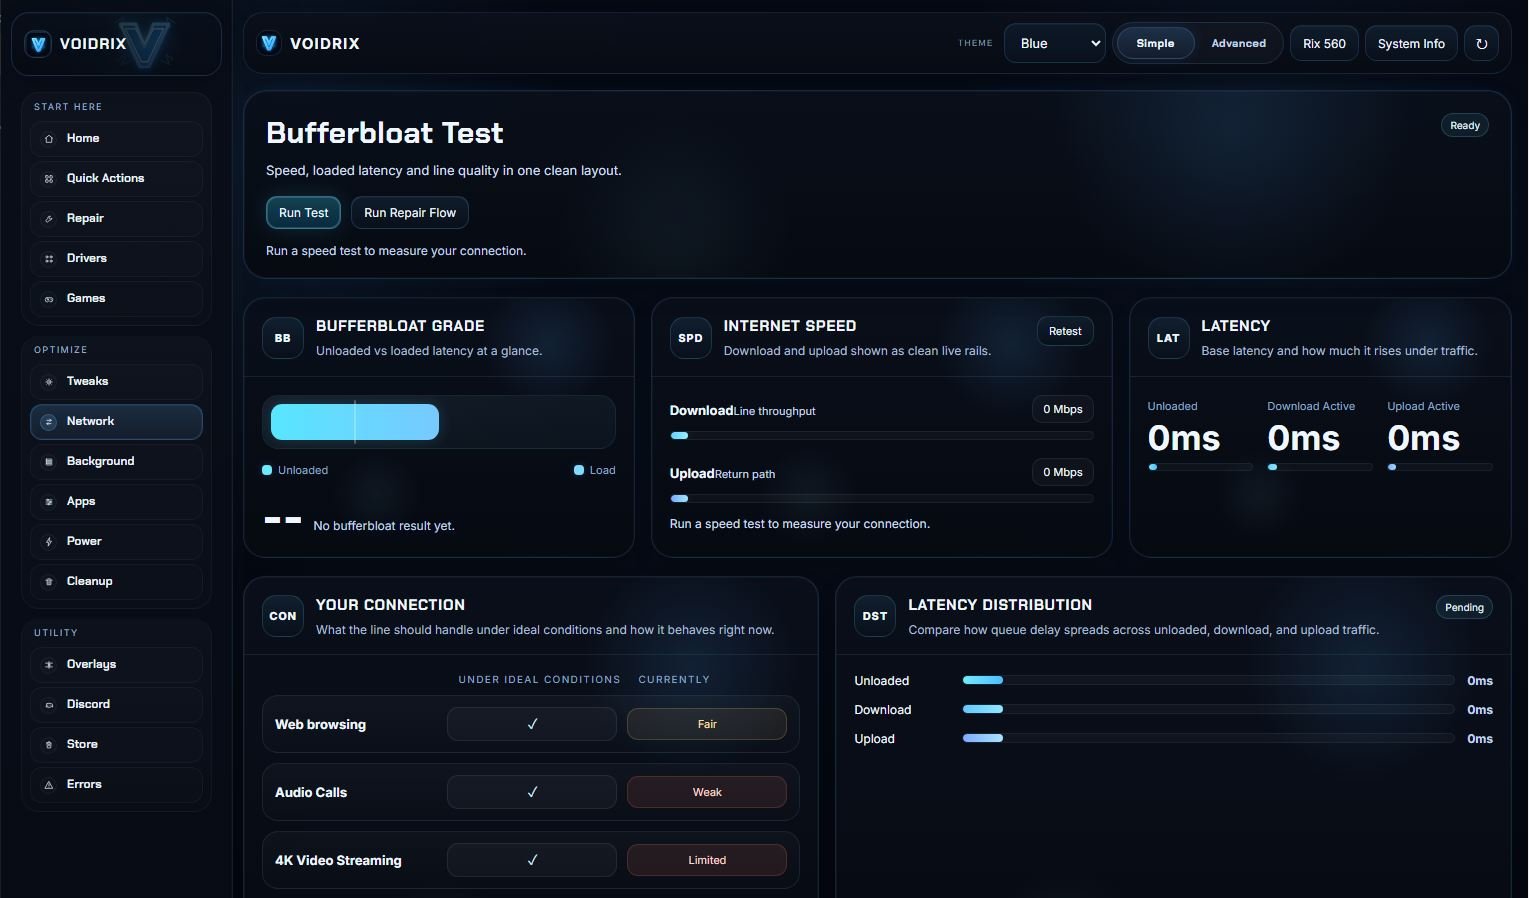The height and width of the screenshot is (898, 1529).
Task: Click the Apps sidebar icon
Action: [49, 502]
